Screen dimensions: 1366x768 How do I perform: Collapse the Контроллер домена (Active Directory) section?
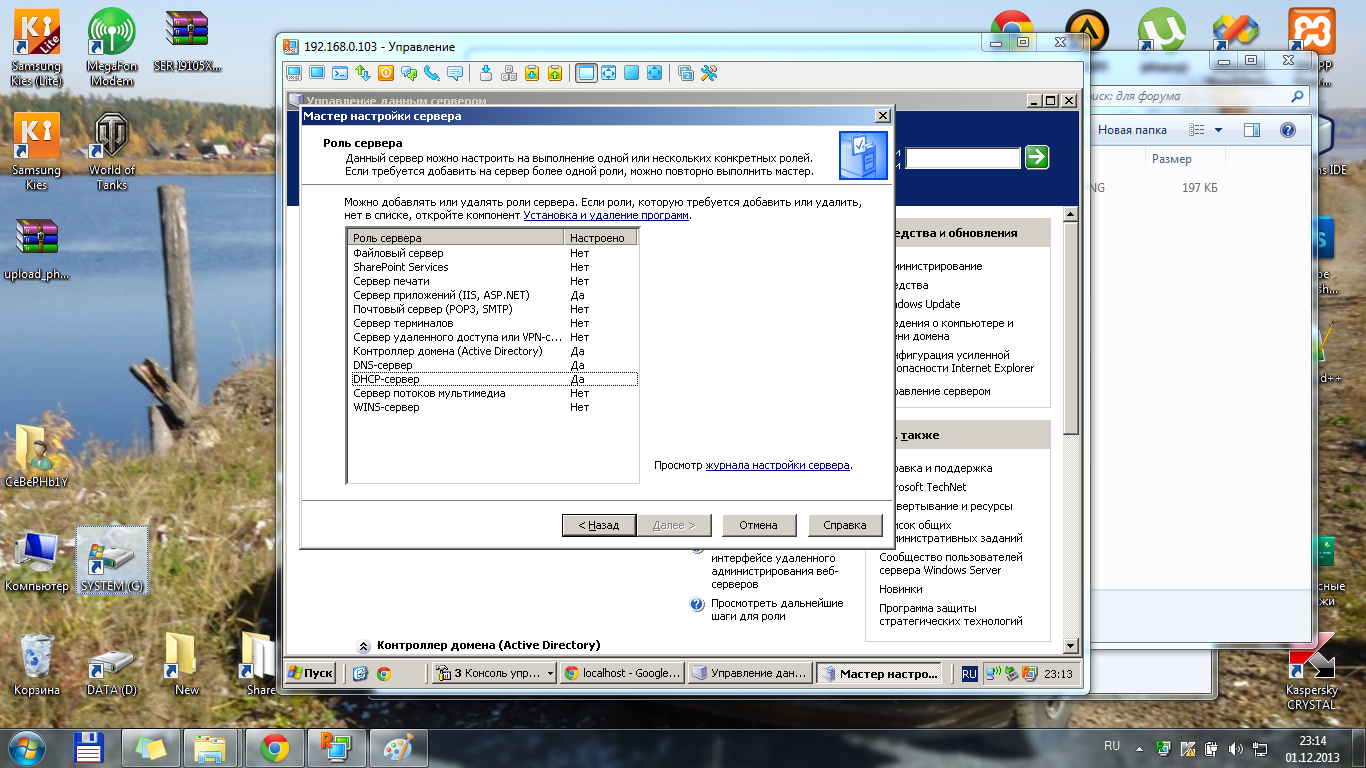click(x=362, y=646)
